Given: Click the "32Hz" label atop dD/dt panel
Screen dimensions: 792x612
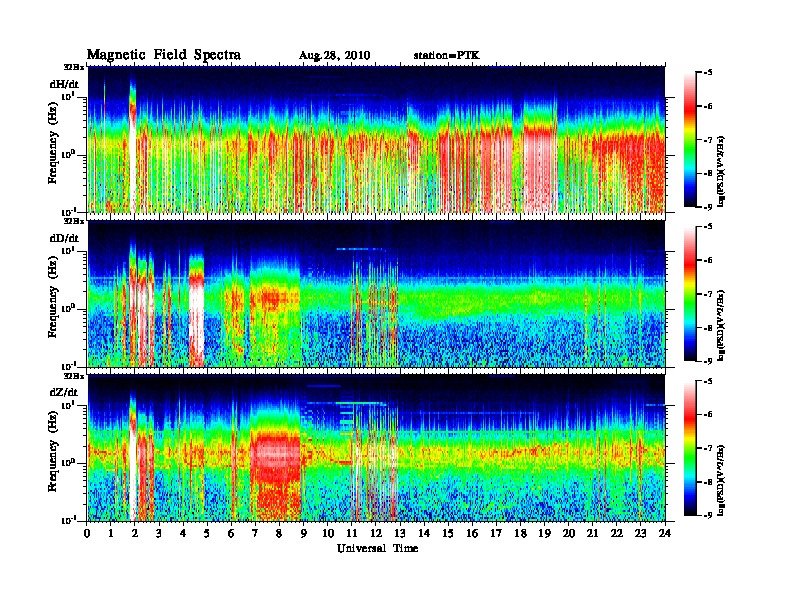Looking at the screenshot, I should pyautogui.click(x=74, y=221).
